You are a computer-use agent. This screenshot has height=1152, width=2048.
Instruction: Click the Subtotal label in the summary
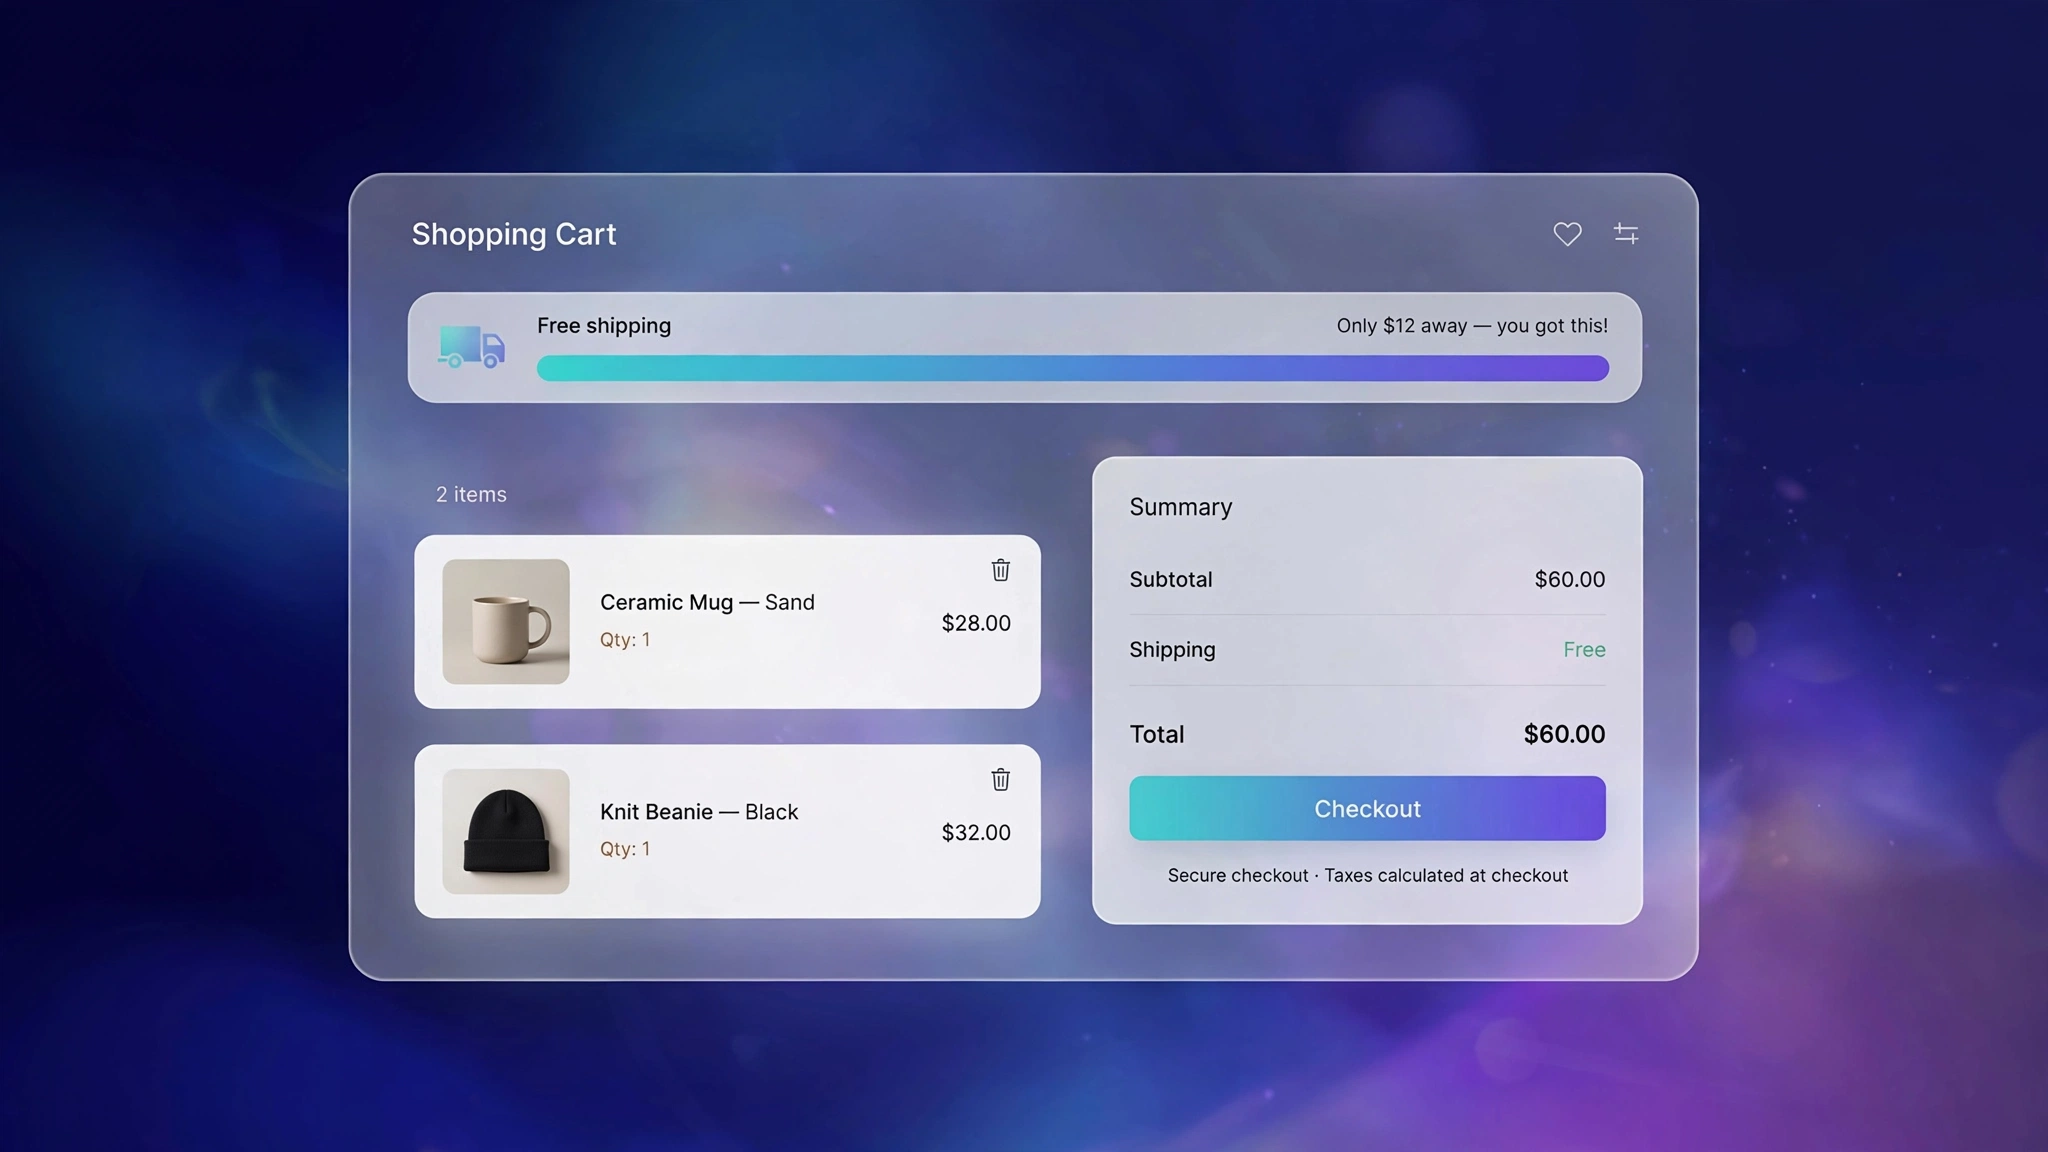[x=1171, y=579]
